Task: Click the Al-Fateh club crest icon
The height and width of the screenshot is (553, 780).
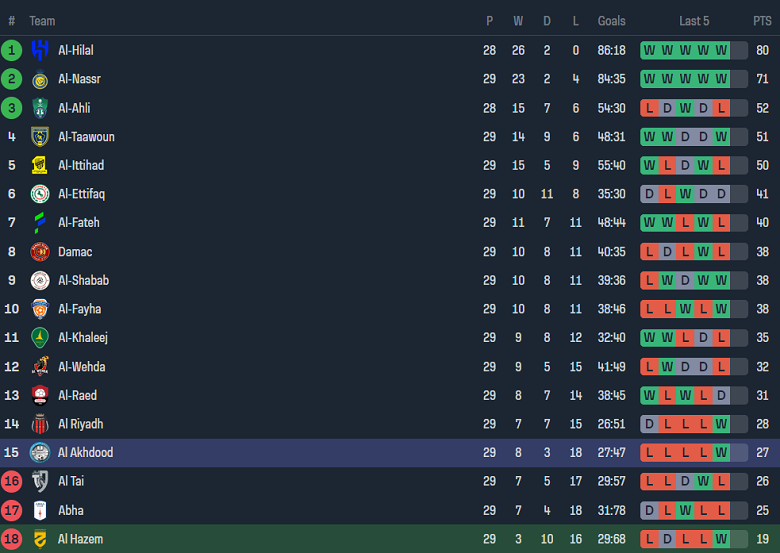Action: [x=40, y=223]
